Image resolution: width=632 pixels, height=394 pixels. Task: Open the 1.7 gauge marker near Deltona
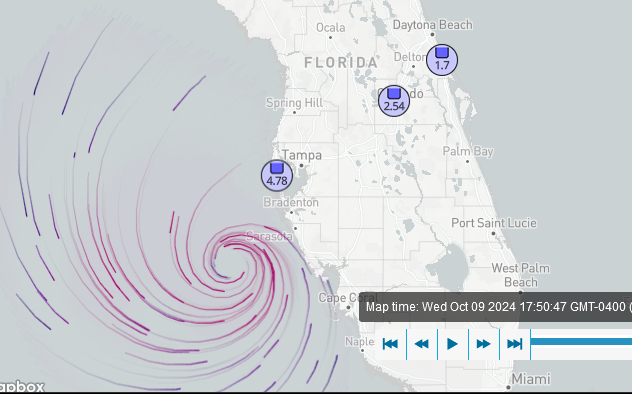pyautogui.click(x=442, y=60)
